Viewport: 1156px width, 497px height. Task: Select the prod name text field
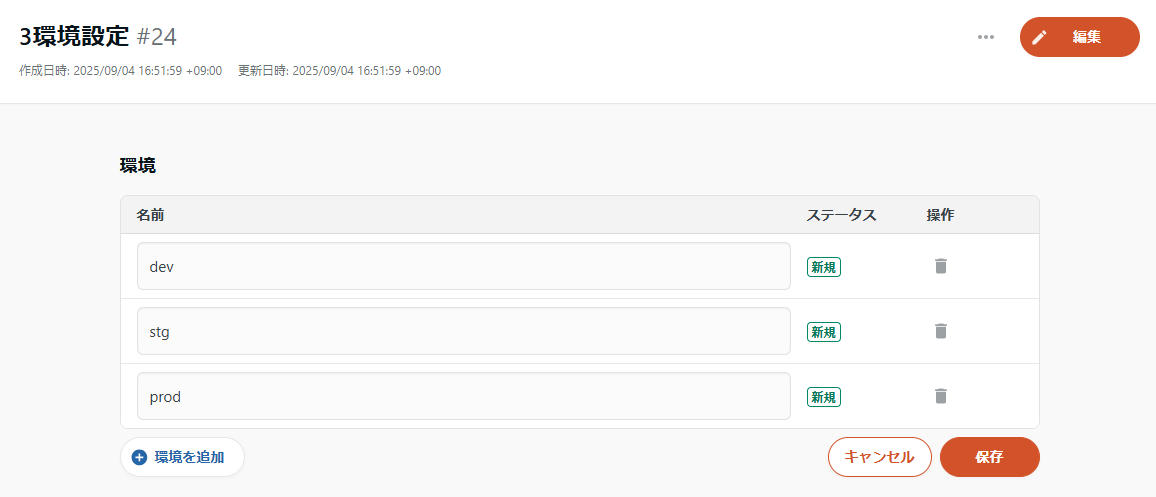point(463,396)
